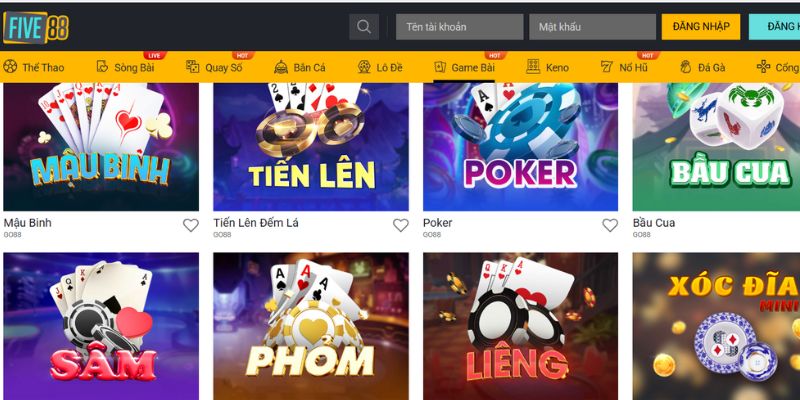Click the ĐĂNG NHẬP login button

pyautogui.click(x=701, y=27)
